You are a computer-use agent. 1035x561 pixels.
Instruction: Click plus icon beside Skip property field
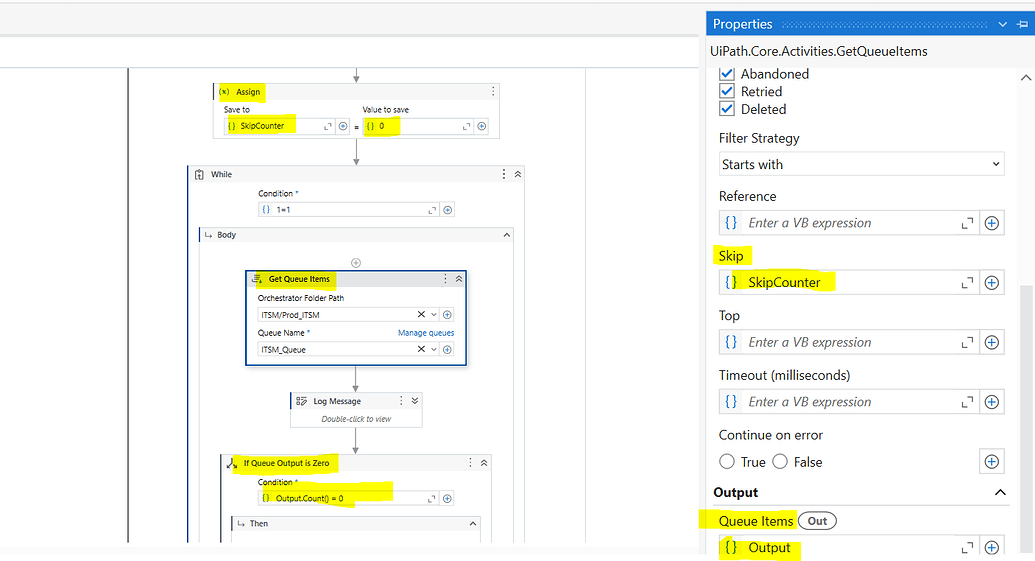coord(991,283)
